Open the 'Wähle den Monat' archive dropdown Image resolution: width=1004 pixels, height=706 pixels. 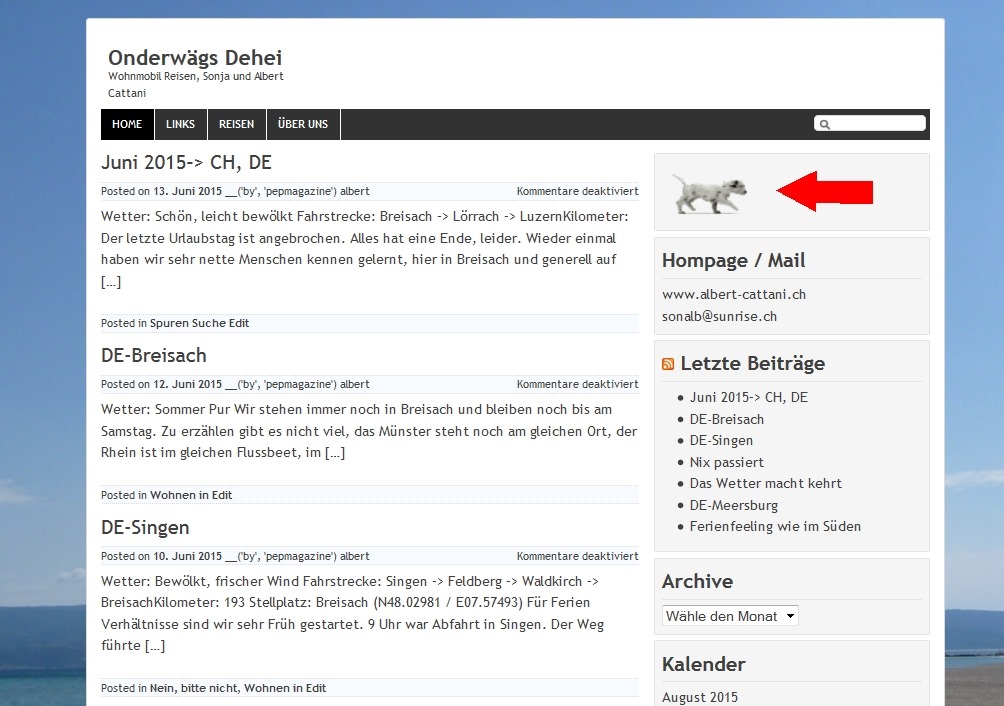coord(730,616)
